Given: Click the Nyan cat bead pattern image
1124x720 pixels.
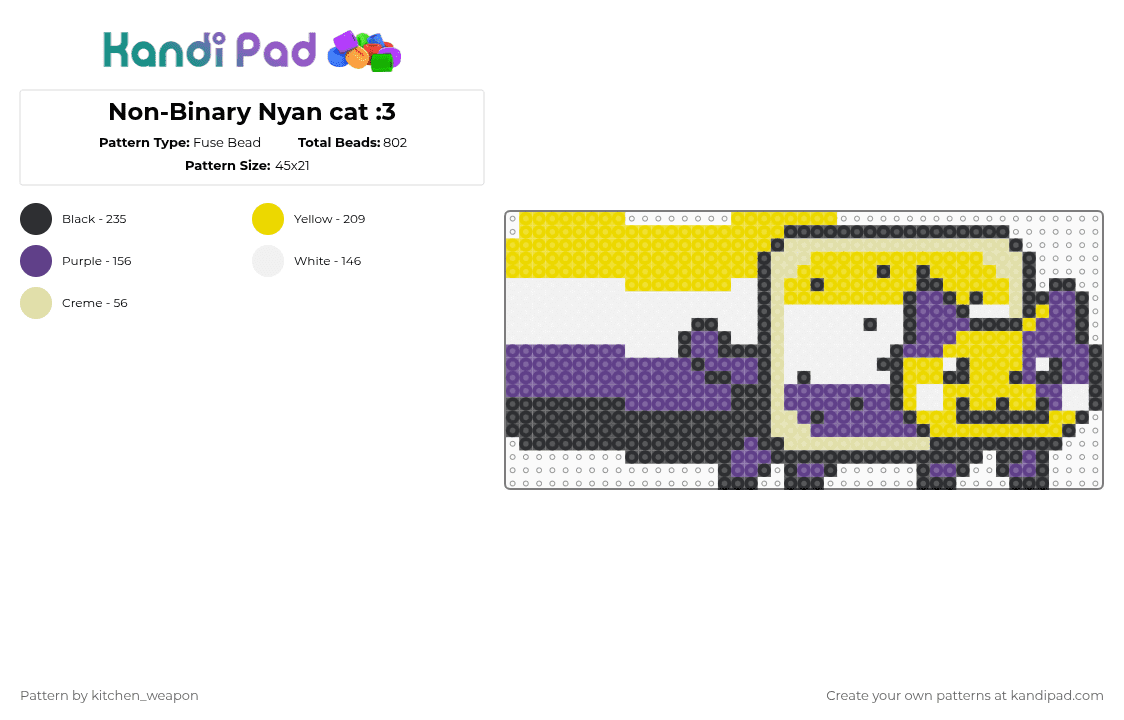Looking at the screenshot, I should coord(804,350).
